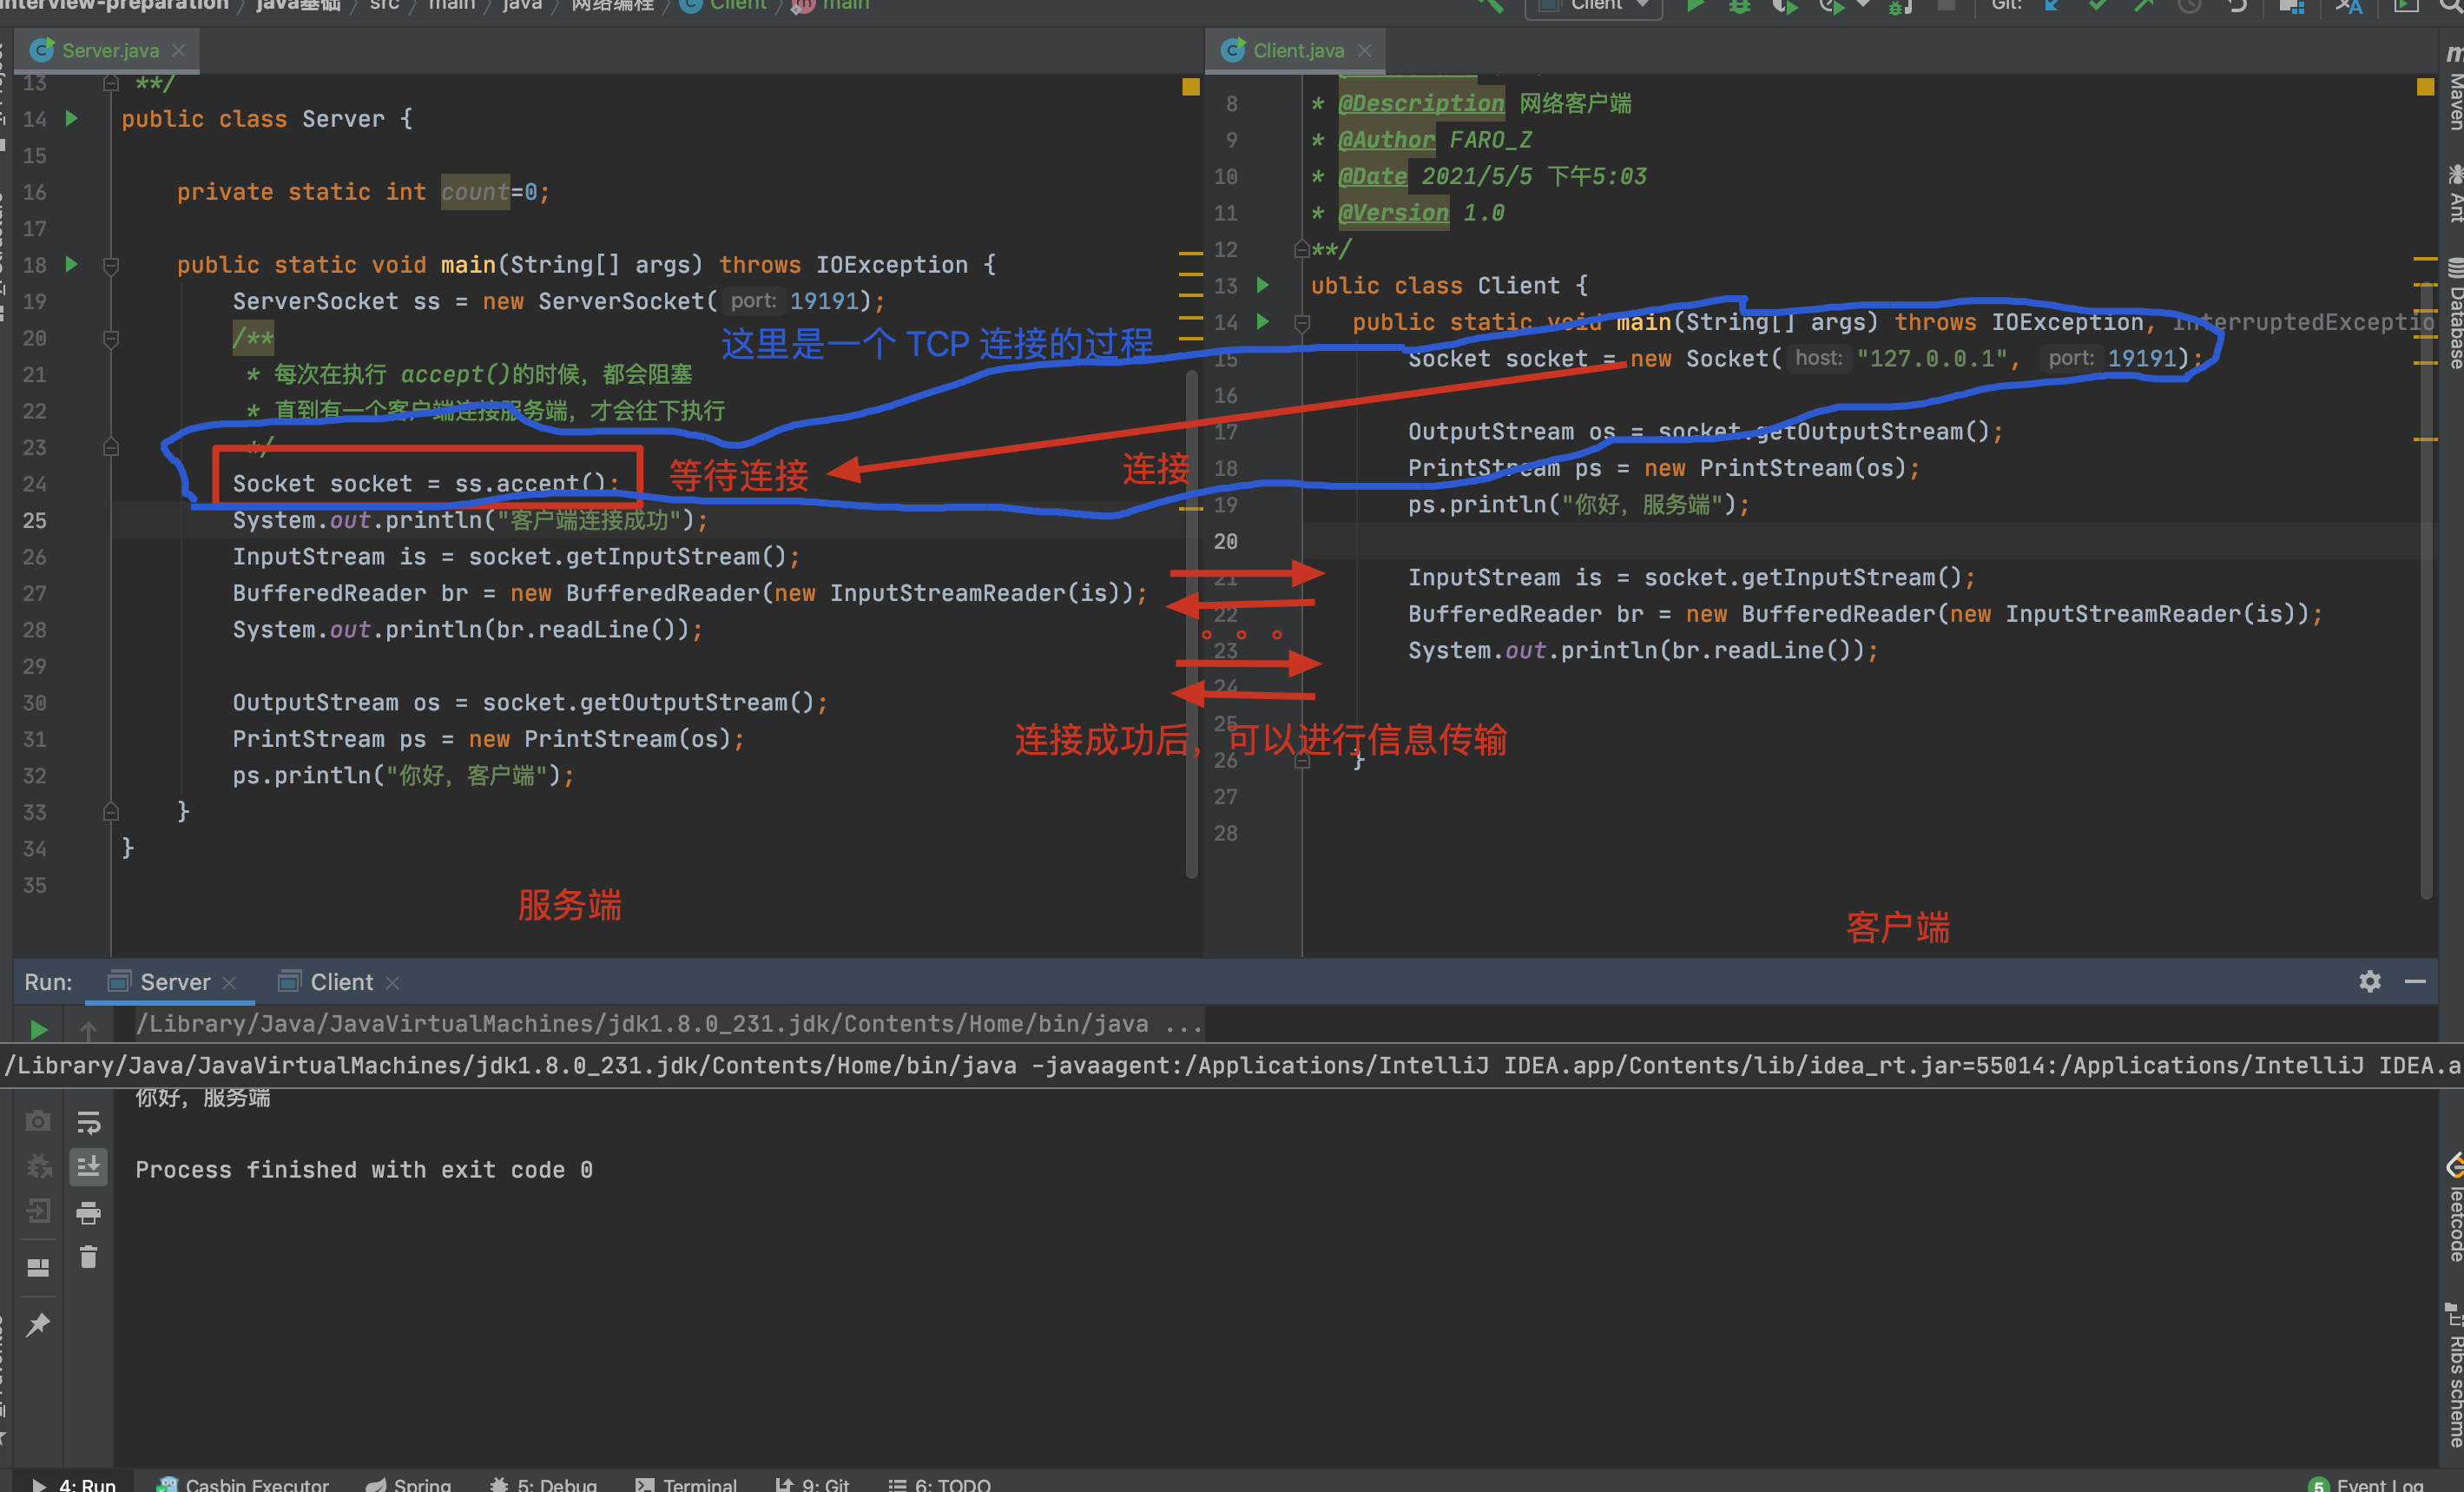
Task: Open the 6: TODO tool window
Action: click(939, 1484)
